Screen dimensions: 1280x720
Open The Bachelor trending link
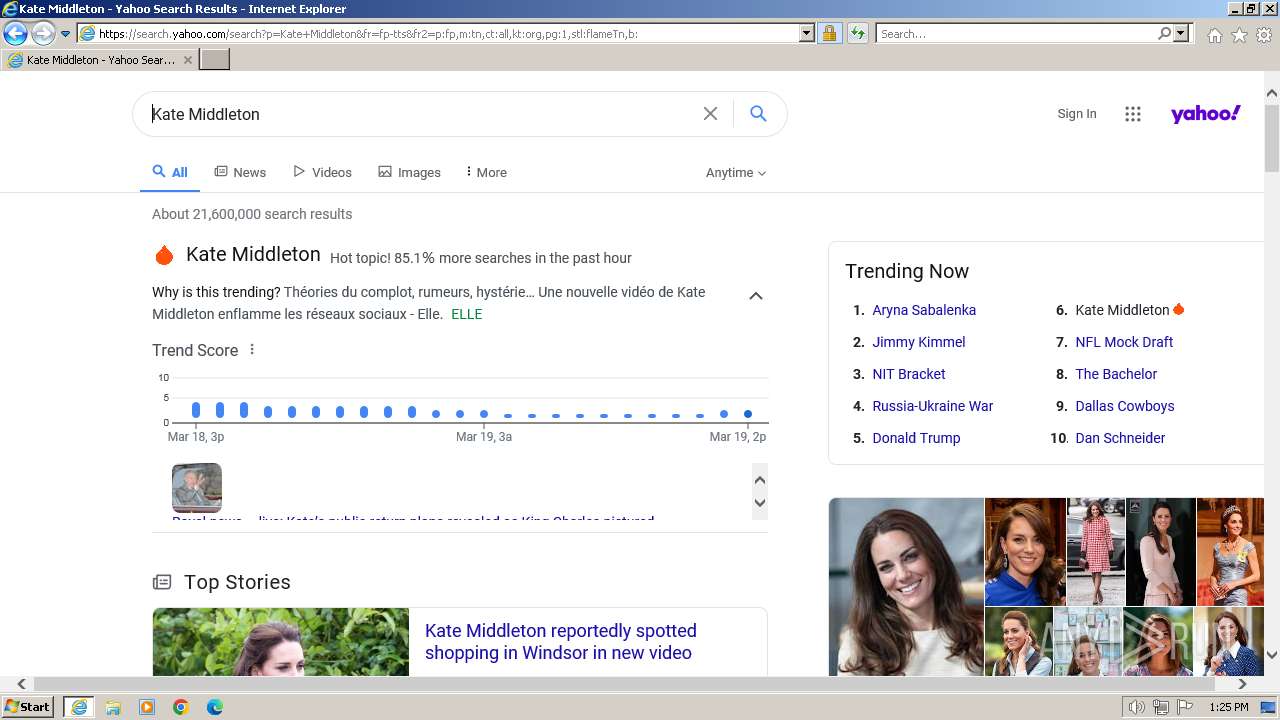pos(1116,374)
